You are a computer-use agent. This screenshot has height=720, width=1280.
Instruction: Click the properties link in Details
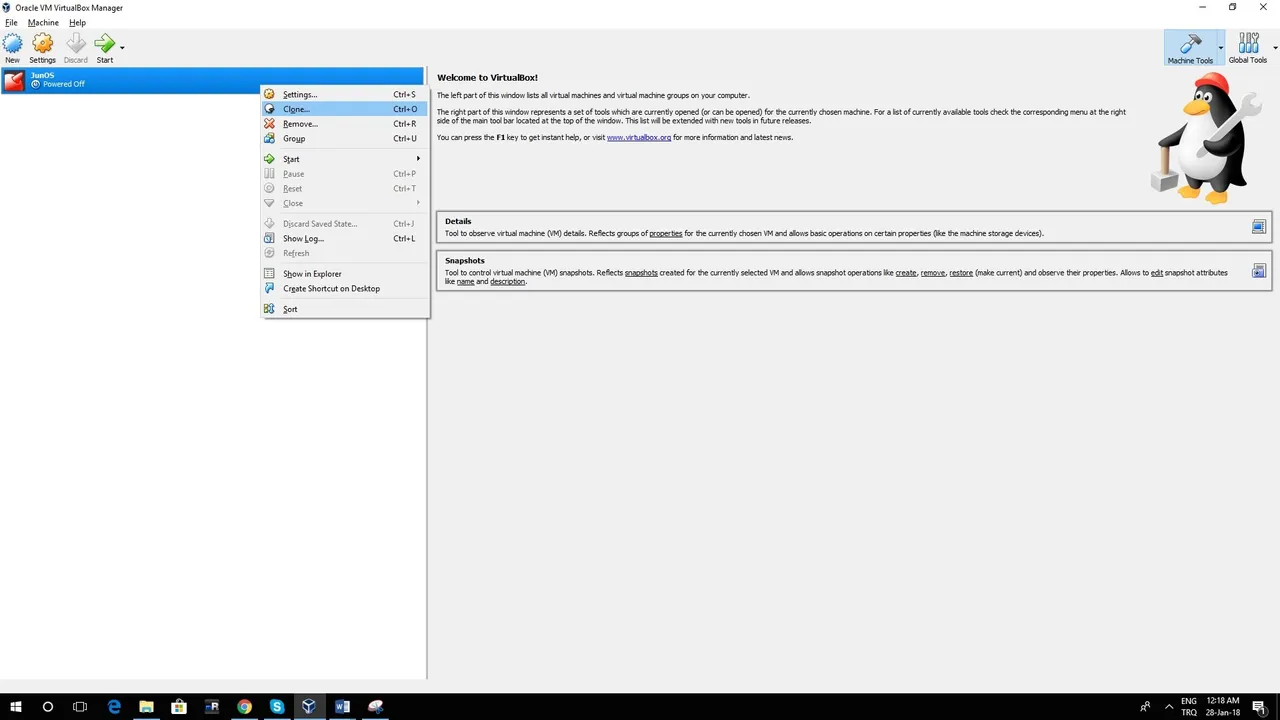point(666,233)
